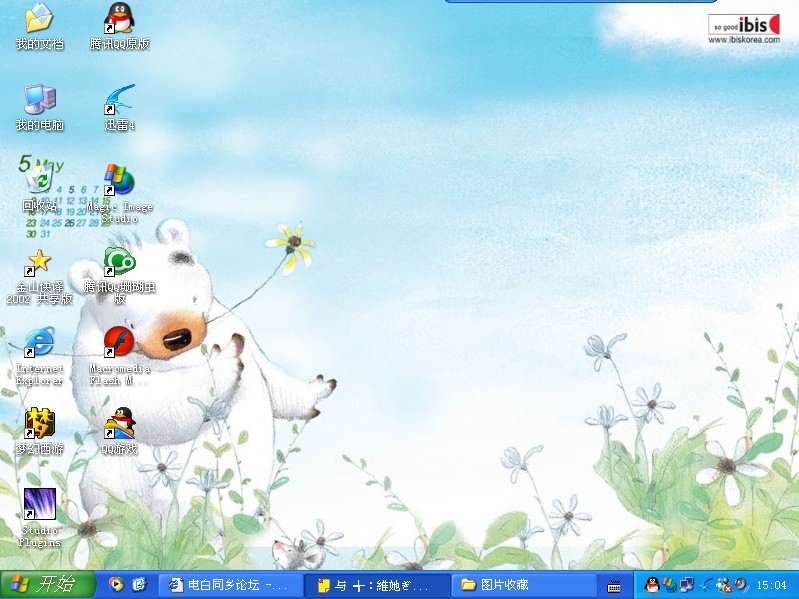Open the 我的文档 folder icon

[x=39, y=19]
